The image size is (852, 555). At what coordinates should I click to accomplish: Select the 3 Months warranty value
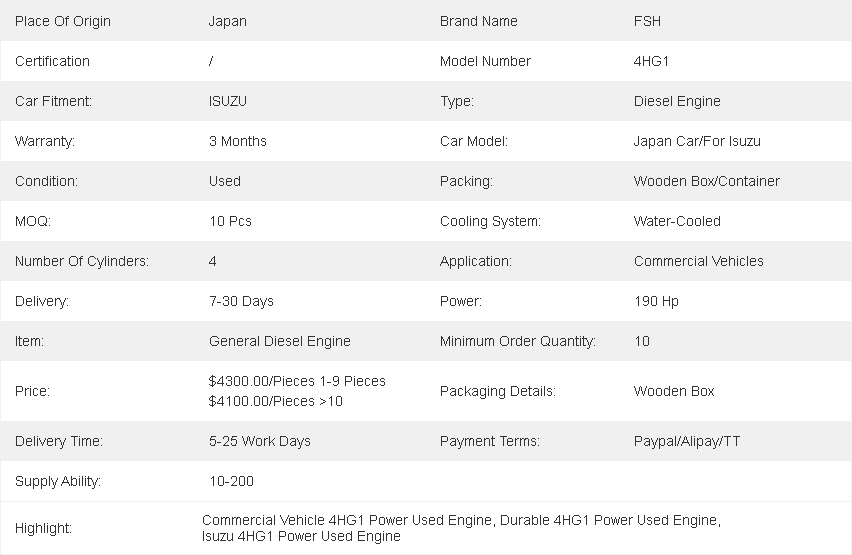coord(237,141)
